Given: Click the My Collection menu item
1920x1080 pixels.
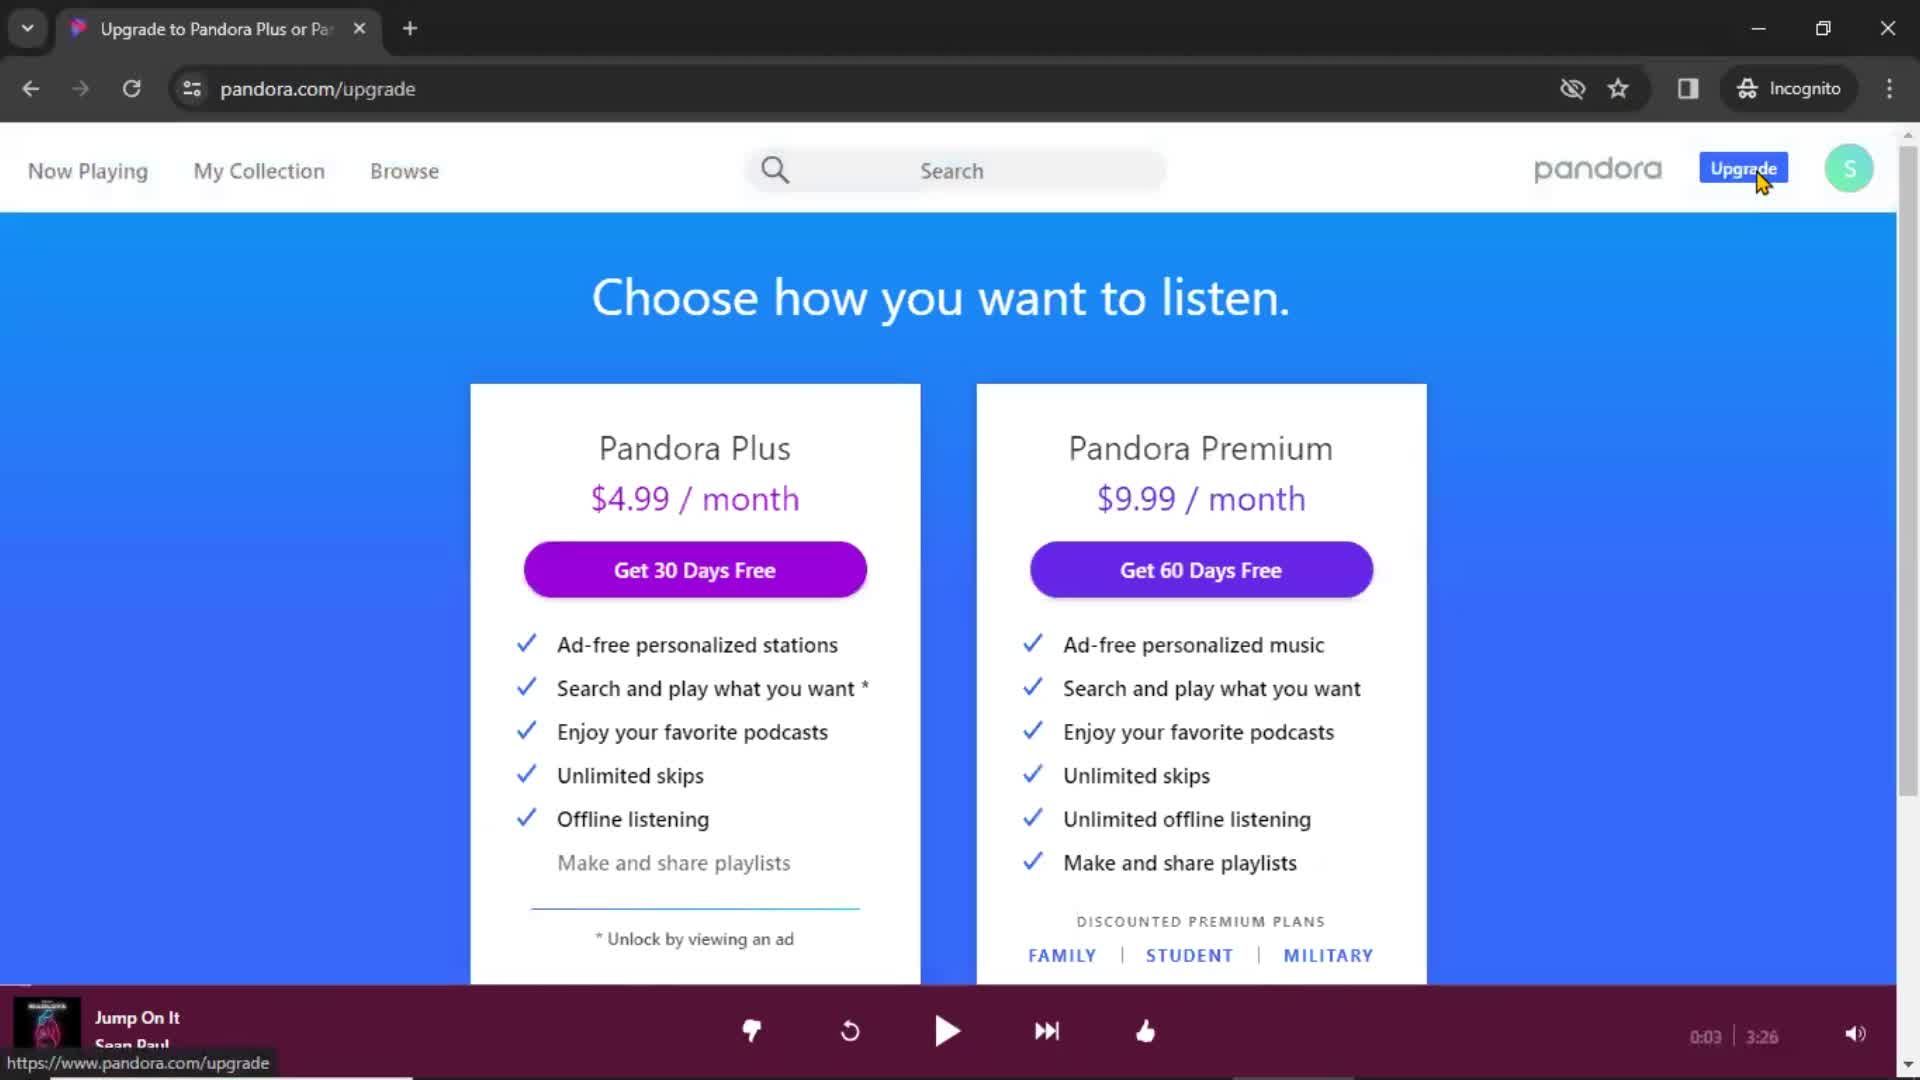Looking at the screenshot, I should point(258,170).
